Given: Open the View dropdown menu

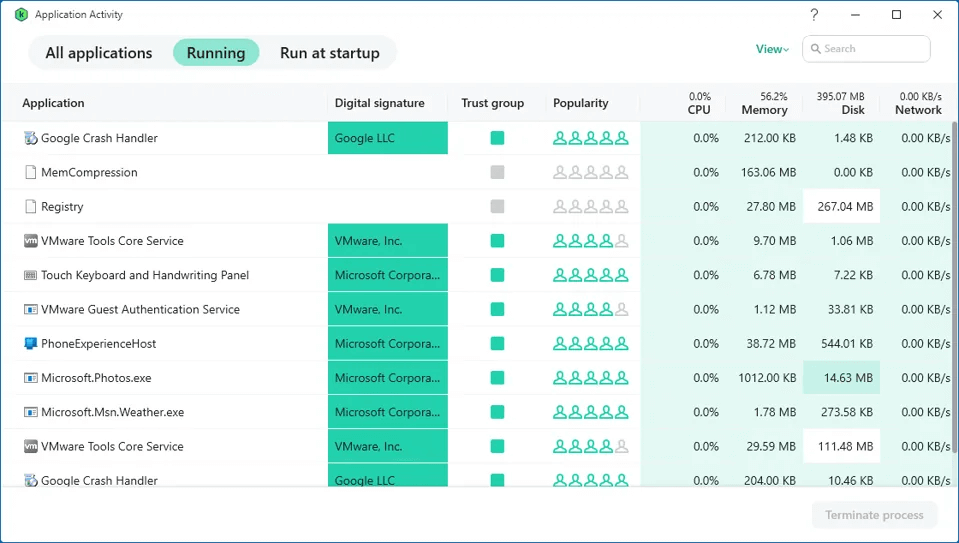Looking at the screenshot, I should pyautogui.click(x=772, y=49).
